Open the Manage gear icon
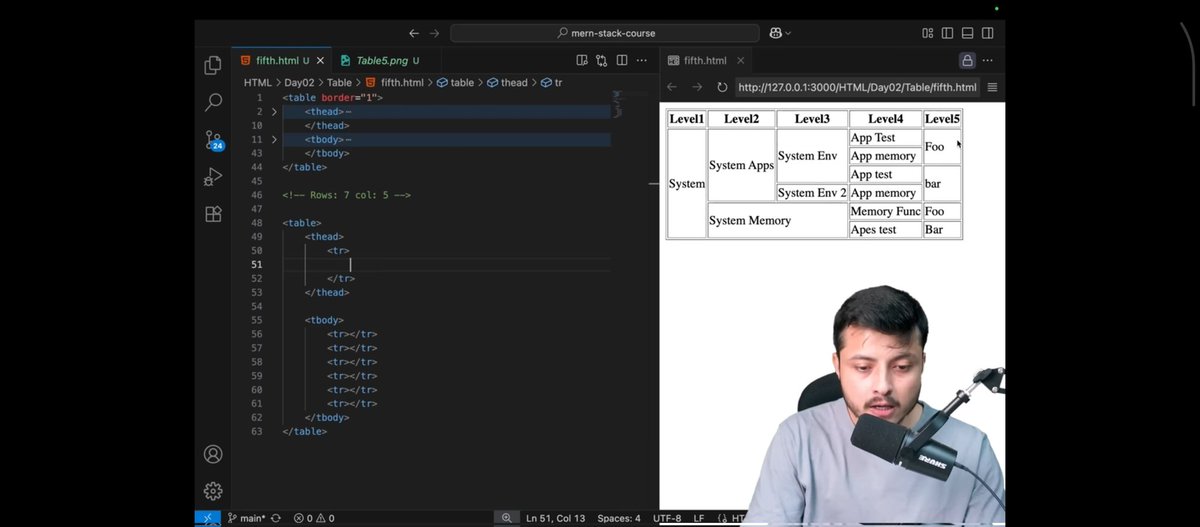1200x527 pixels. click(213, 491)
